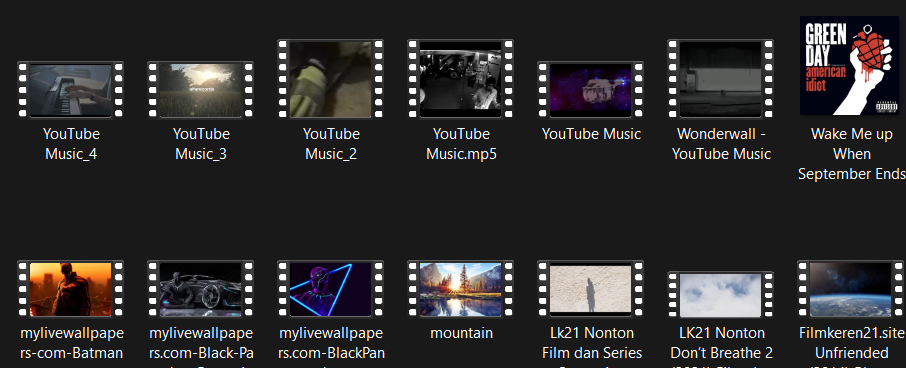Select the YouTube Music_3 video file icon
The image size is (906, 368).
click(x=200, y=90)
